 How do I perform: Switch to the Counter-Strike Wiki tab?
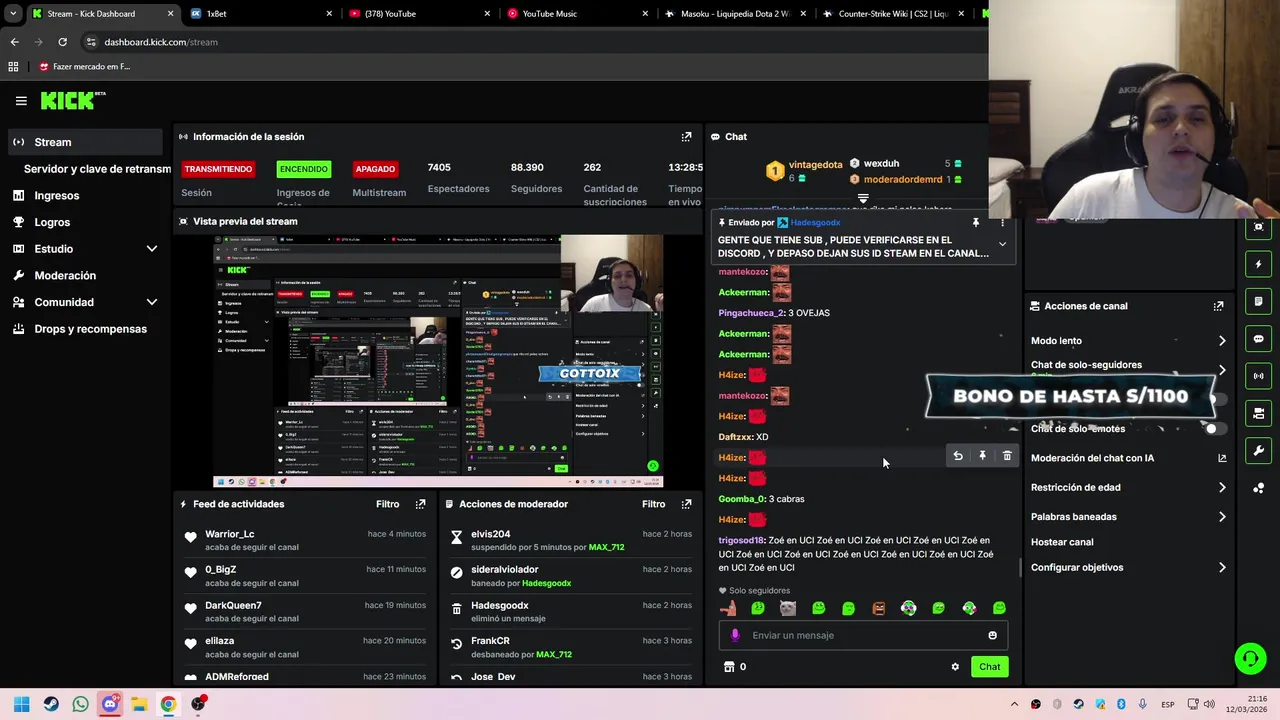894,14
